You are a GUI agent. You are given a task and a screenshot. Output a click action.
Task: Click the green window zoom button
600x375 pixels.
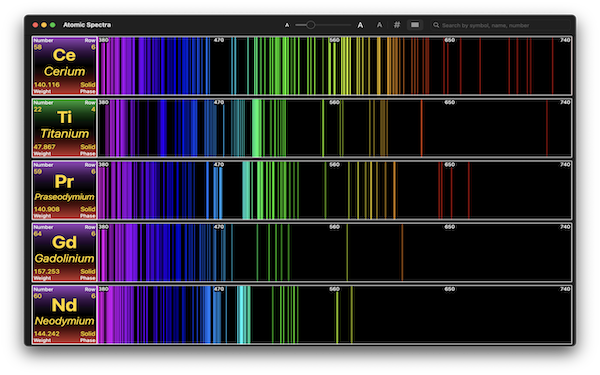tap(53, 25)
